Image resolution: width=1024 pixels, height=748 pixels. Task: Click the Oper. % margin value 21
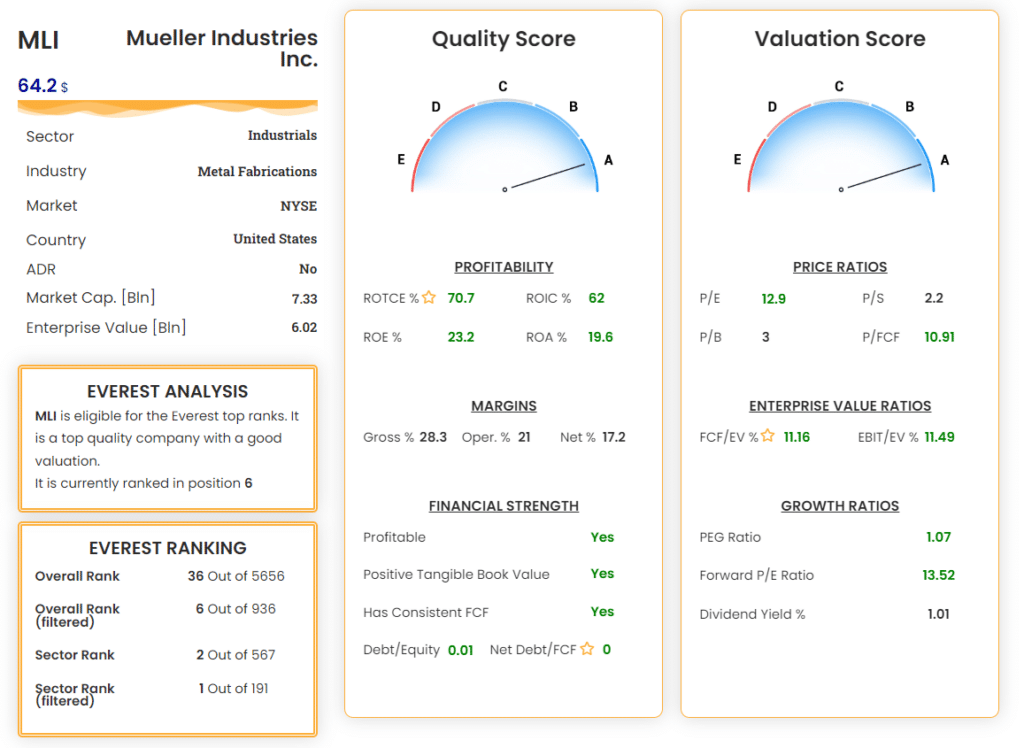coord(524,437)
